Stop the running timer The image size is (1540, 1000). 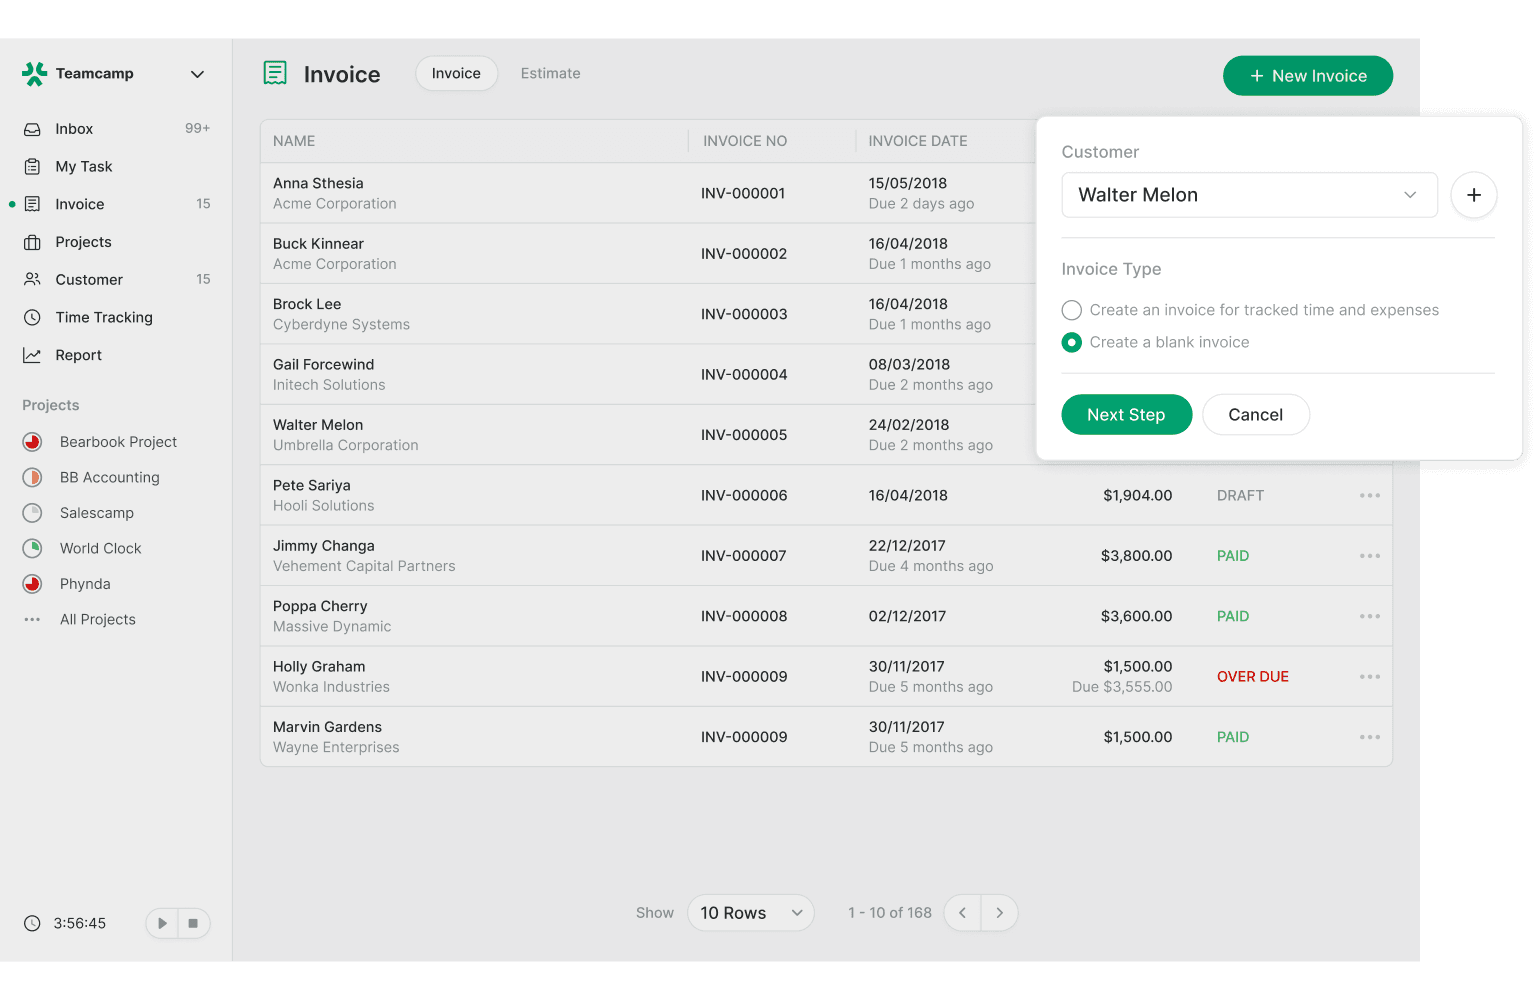point(193,923)
